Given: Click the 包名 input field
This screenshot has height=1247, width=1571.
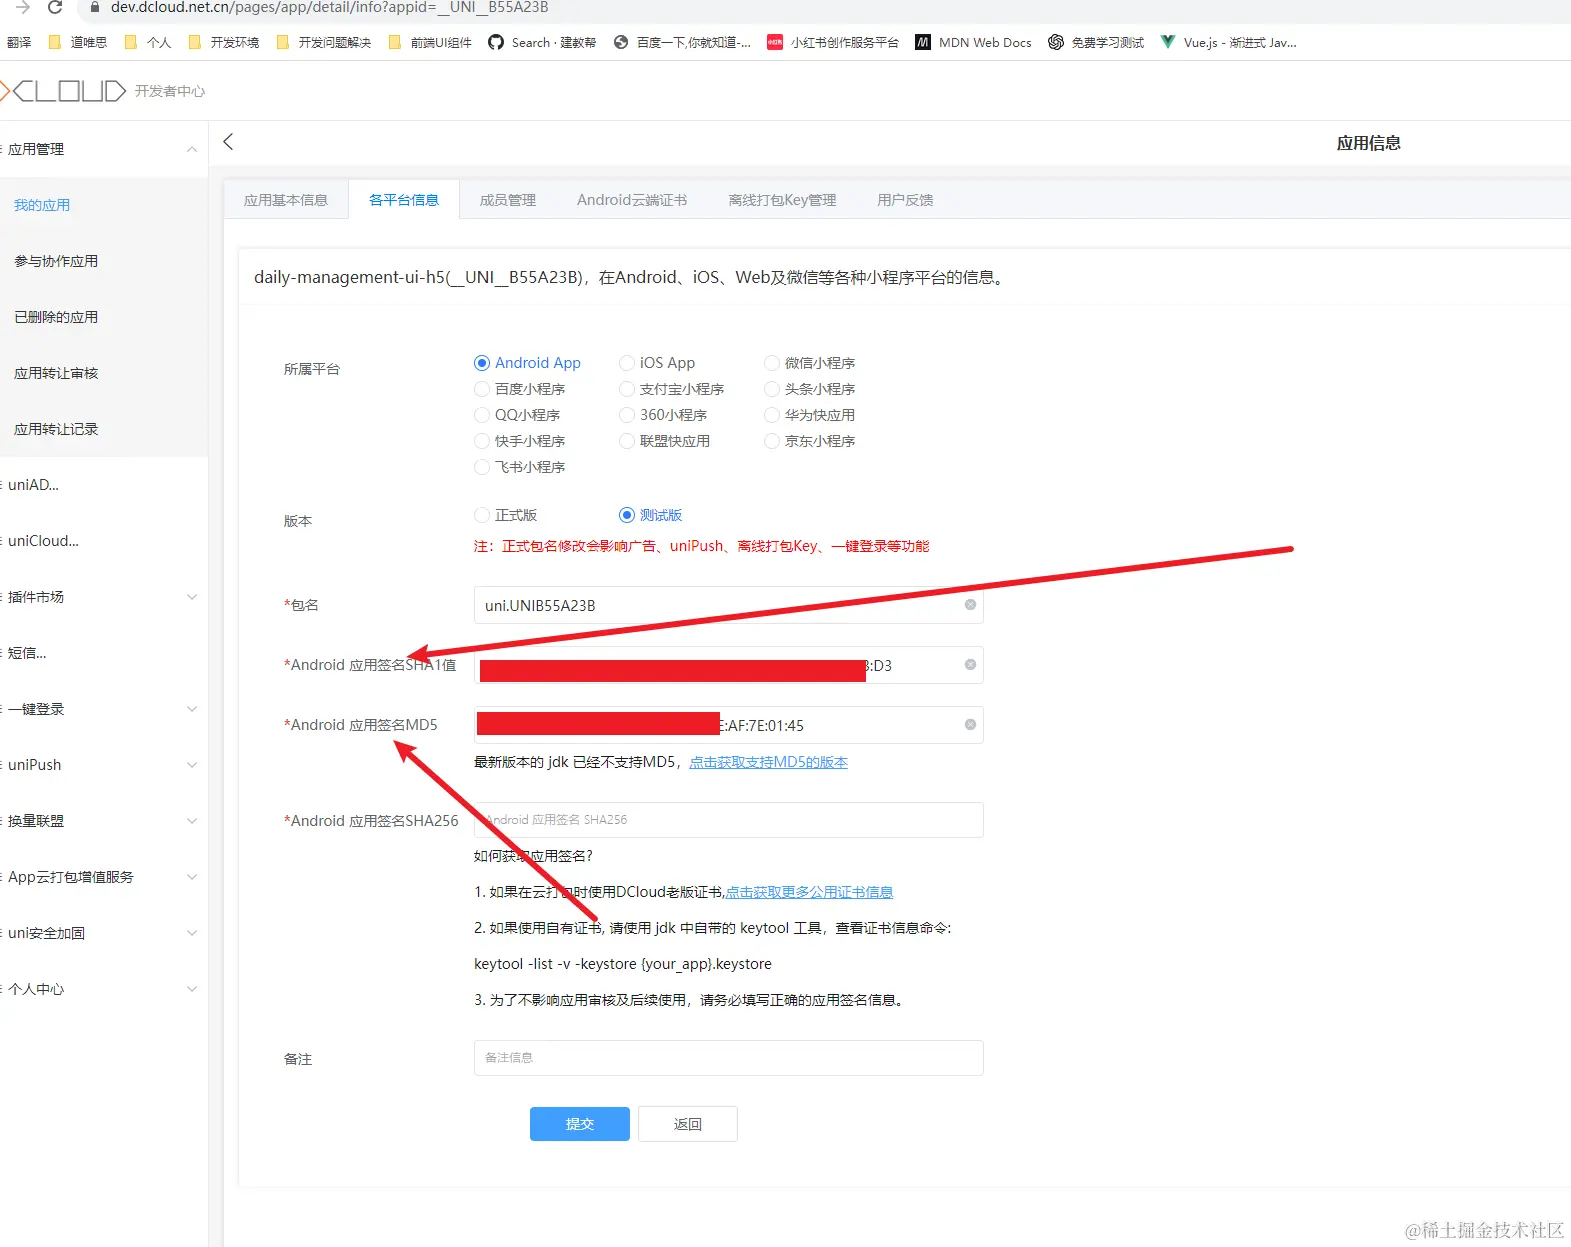Looking at the screenshot, I should pyautogui.click(x=729, y=605).
